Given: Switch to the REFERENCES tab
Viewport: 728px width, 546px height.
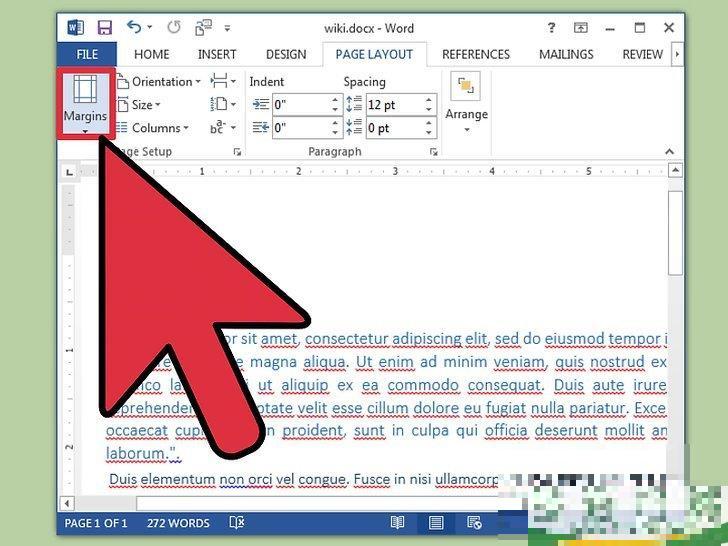Looking at the screenshot, I should pos(476,54).
